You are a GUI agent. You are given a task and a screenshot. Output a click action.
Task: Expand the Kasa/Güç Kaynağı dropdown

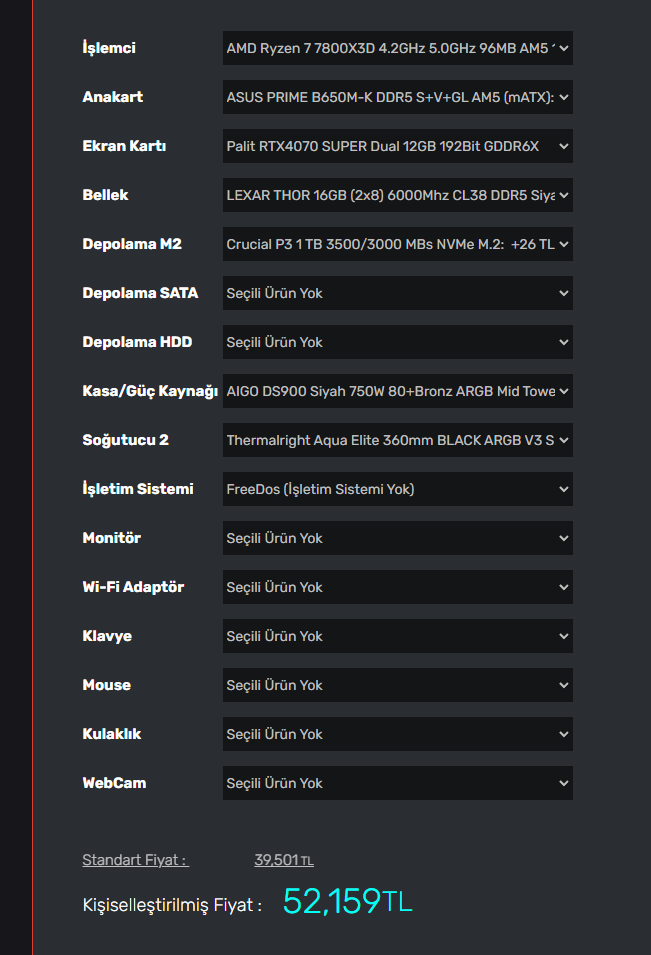(x=397, y=391)
